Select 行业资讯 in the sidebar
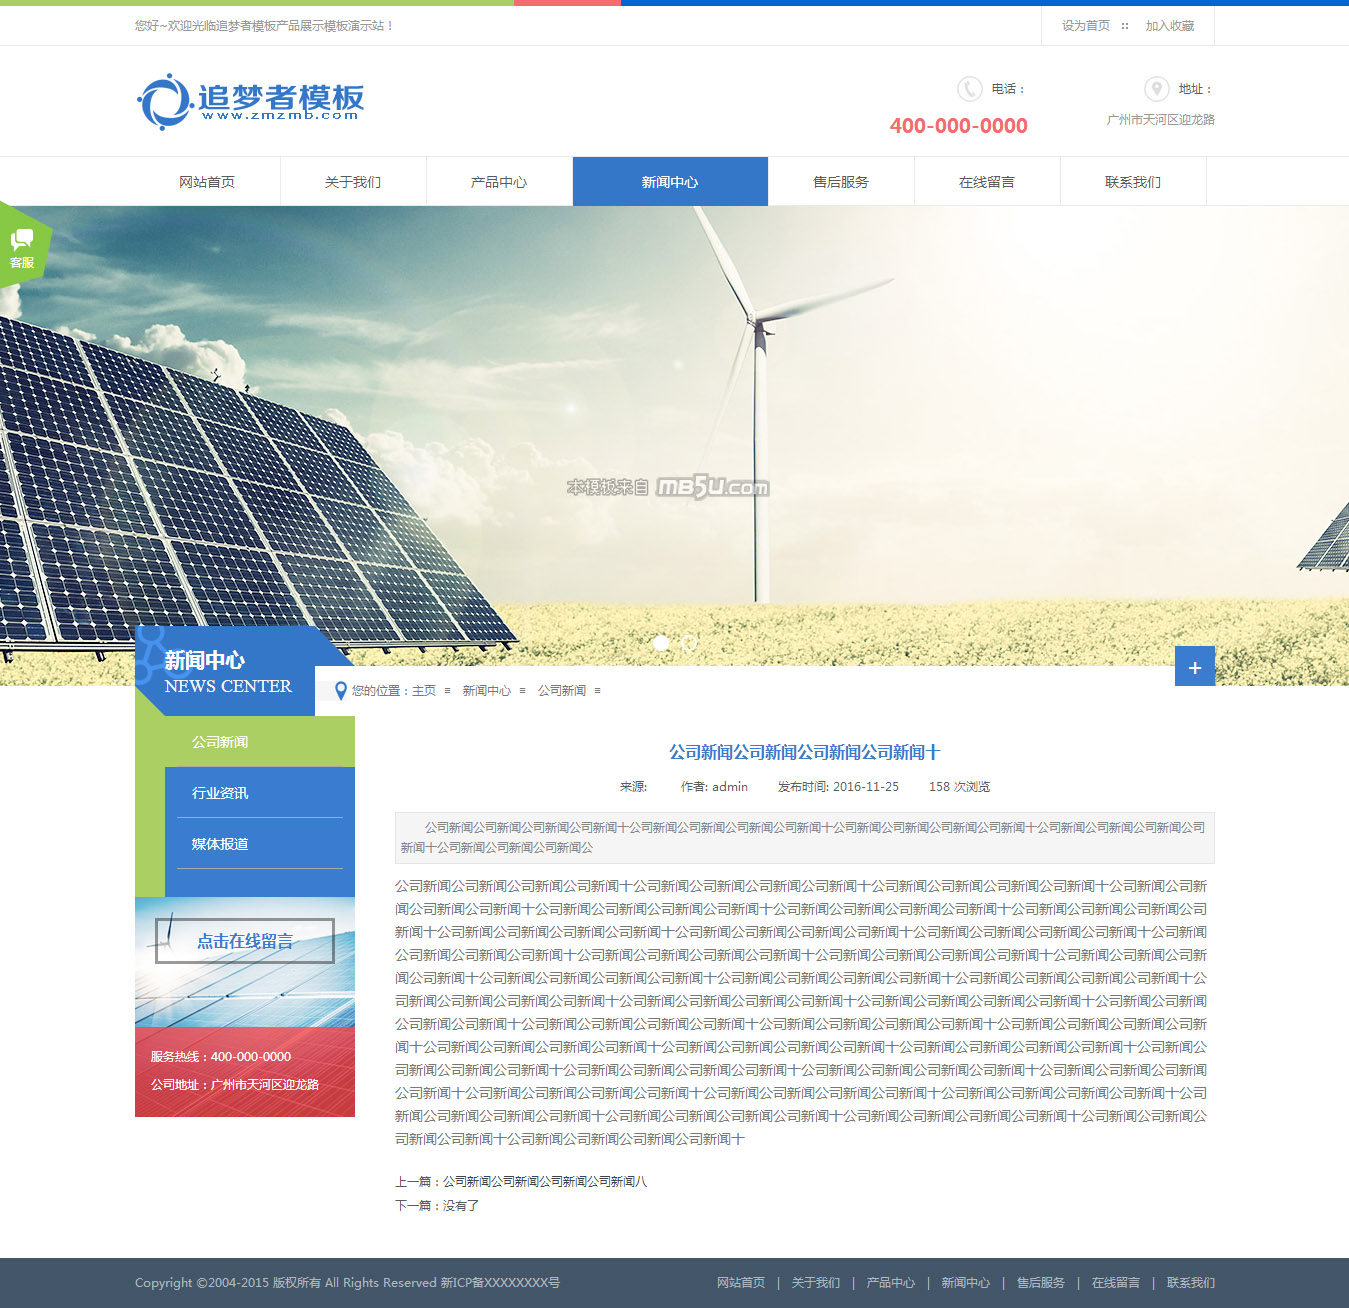The height and width of the screenshot is (1308, 1349). click(x=220, y=793)
